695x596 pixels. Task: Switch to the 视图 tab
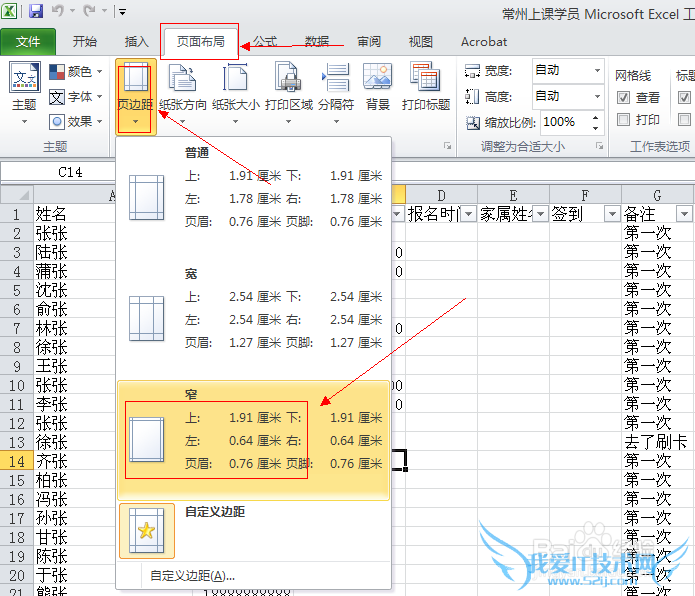pyautogui.click(x=421, y=42)
